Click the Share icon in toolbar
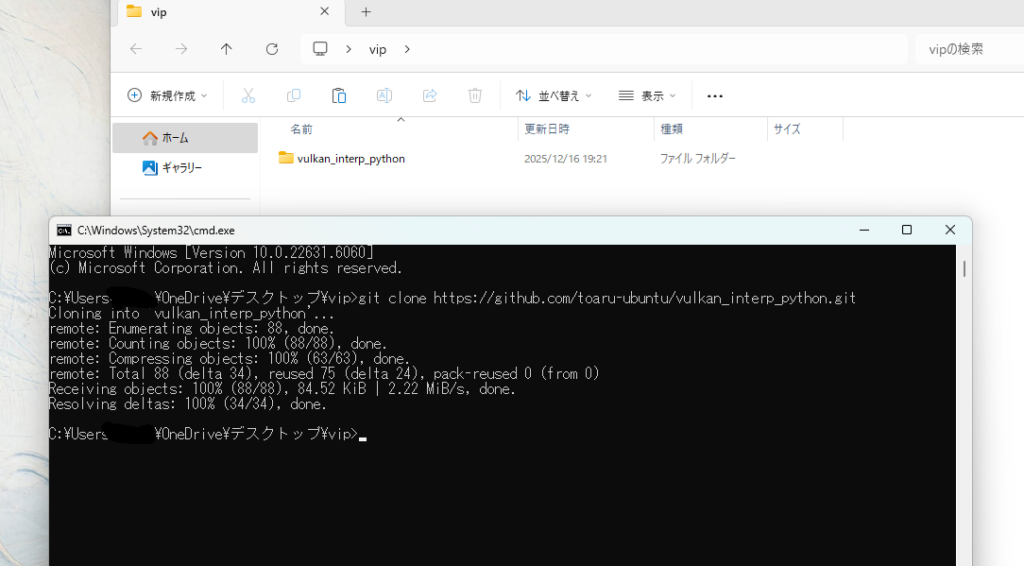Viewport: 1024px width, 566px height. point(430,96)
